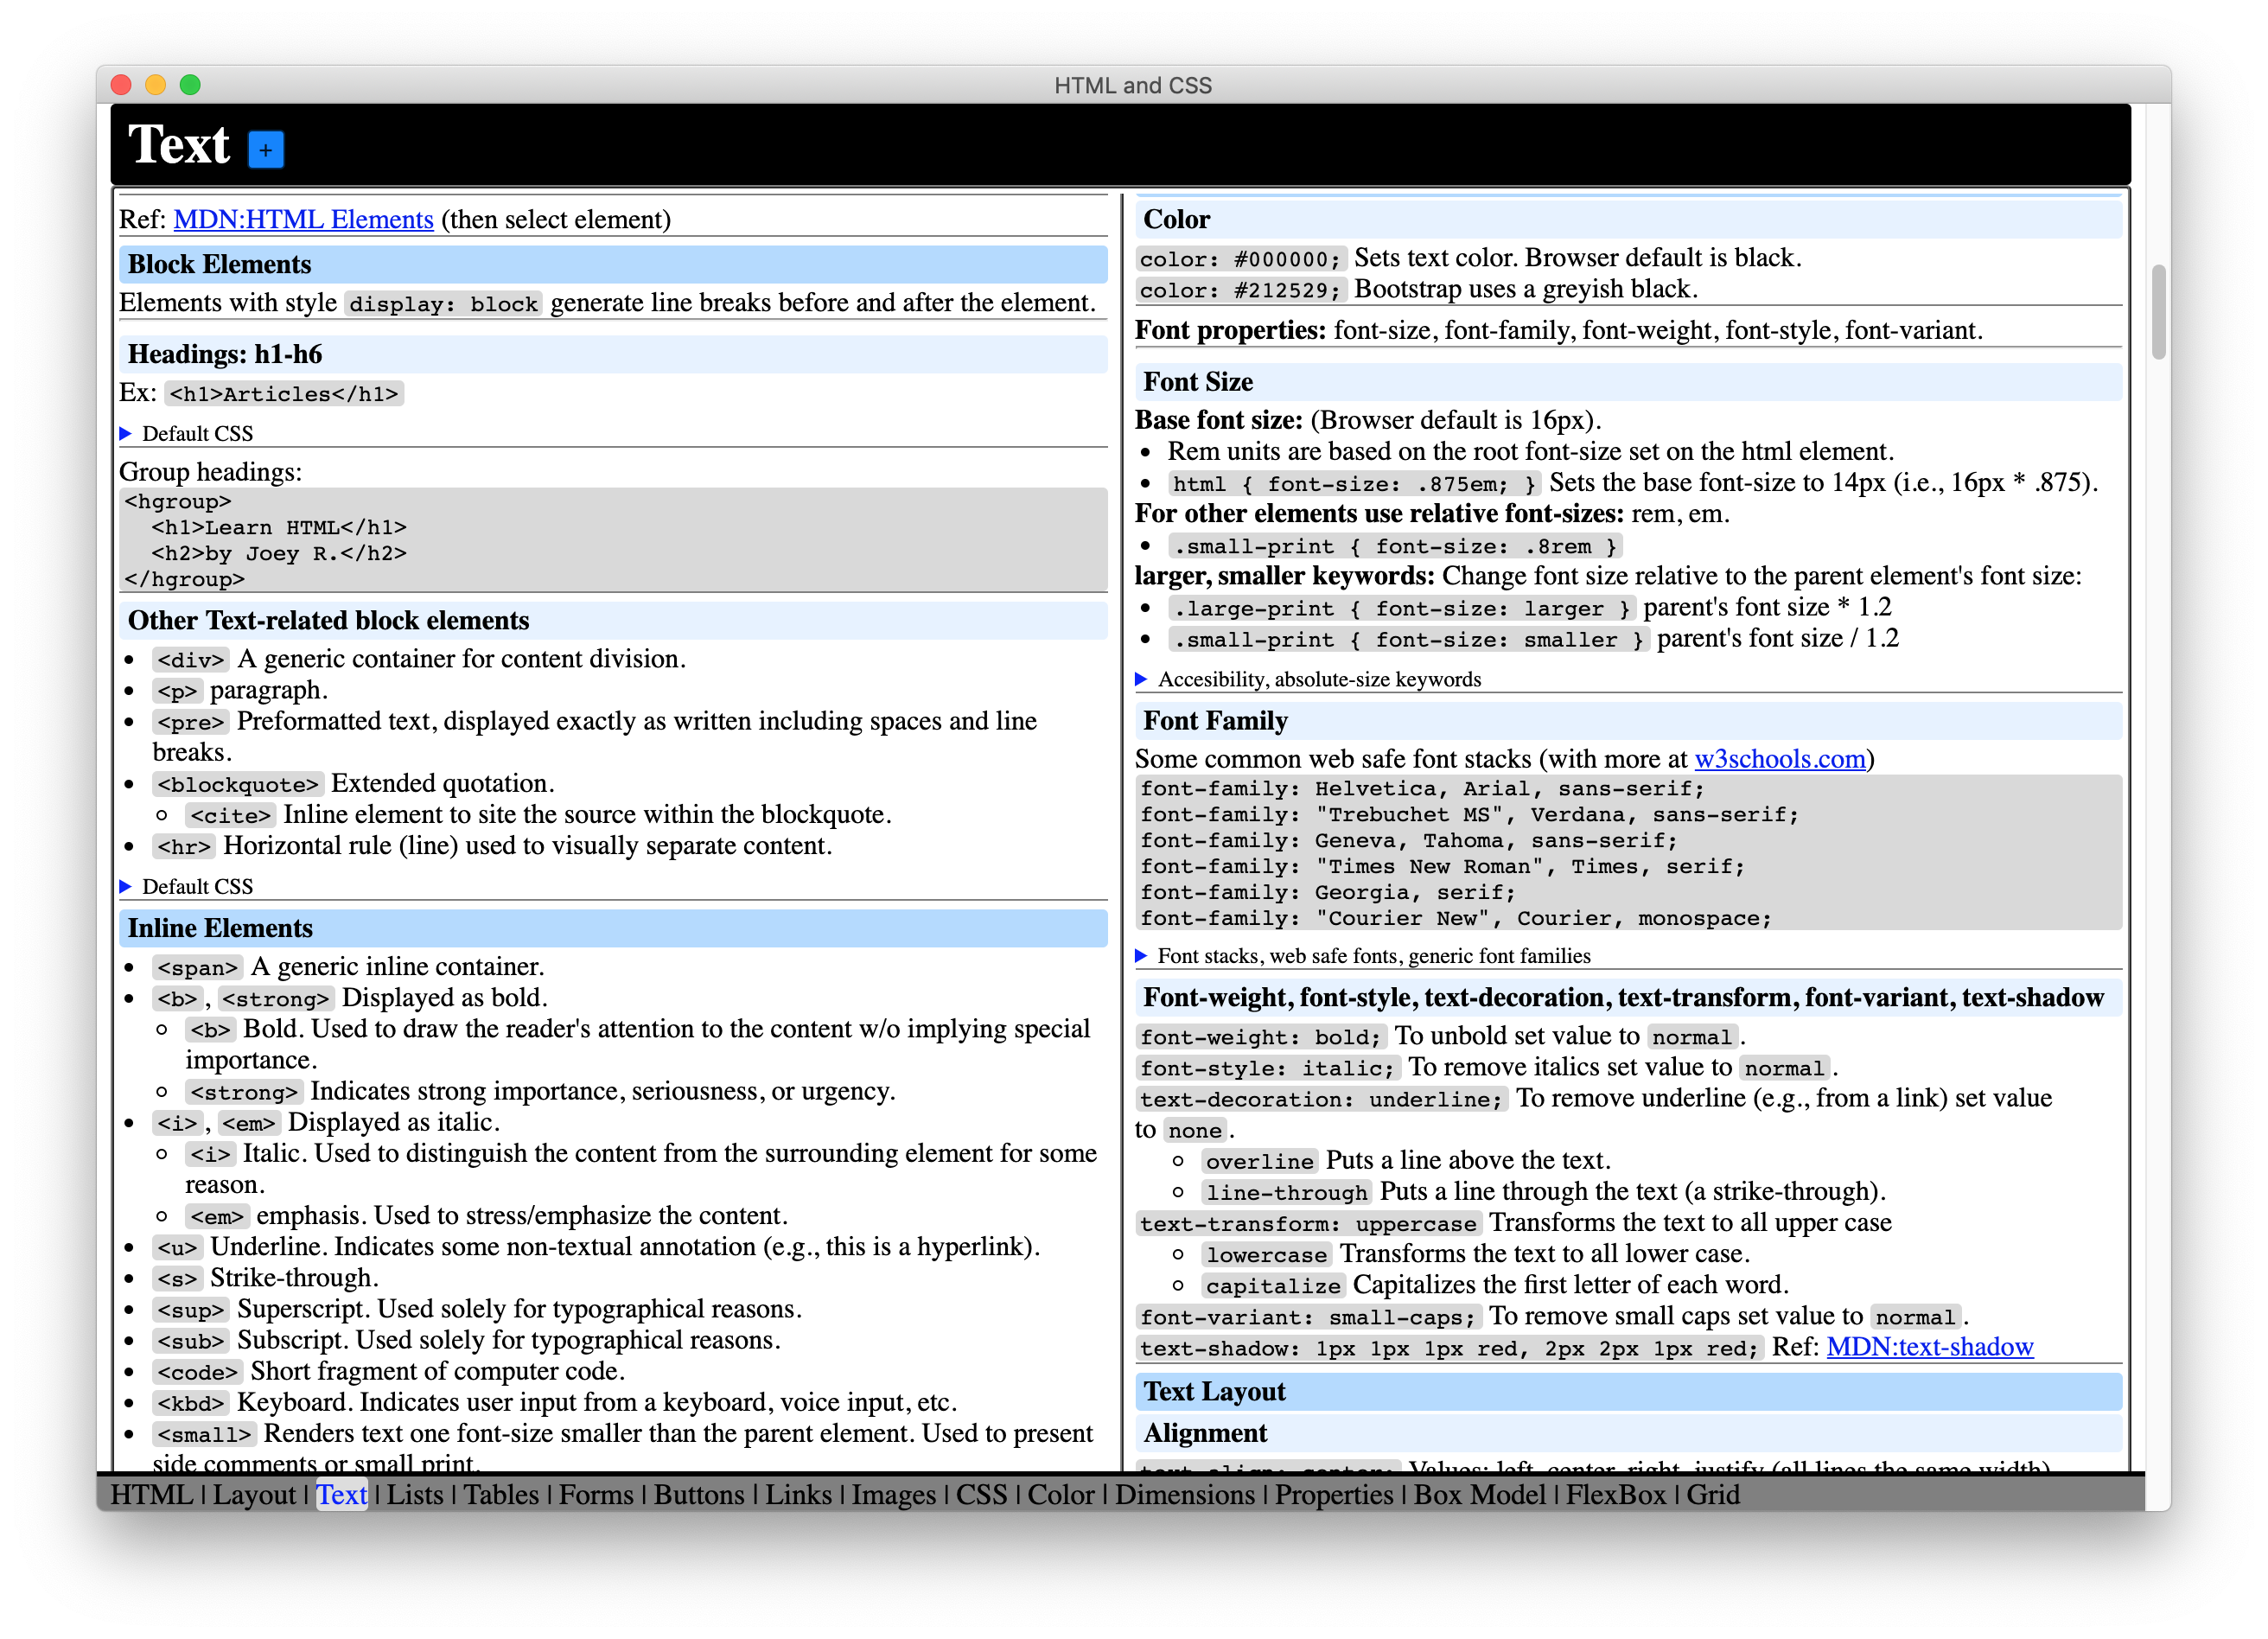
Task: Click the font-variant: small-caps; snippet
Action: 1308,1318
